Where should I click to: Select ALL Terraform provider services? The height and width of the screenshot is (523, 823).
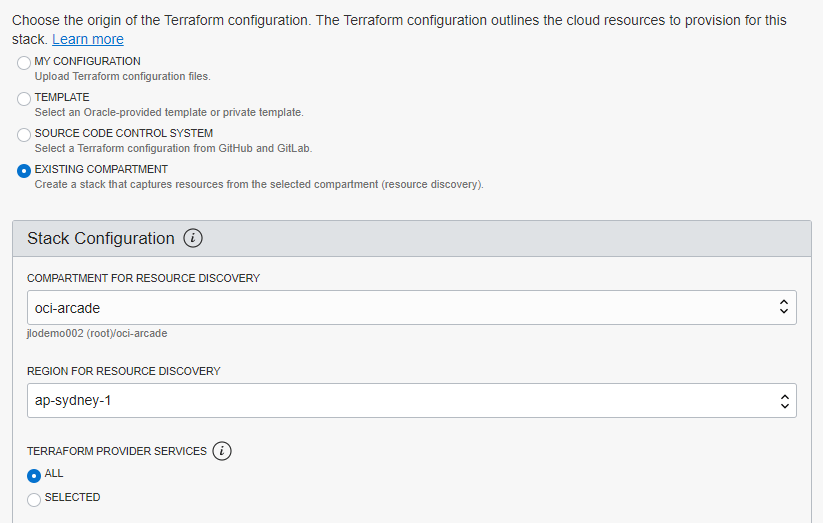34,475
